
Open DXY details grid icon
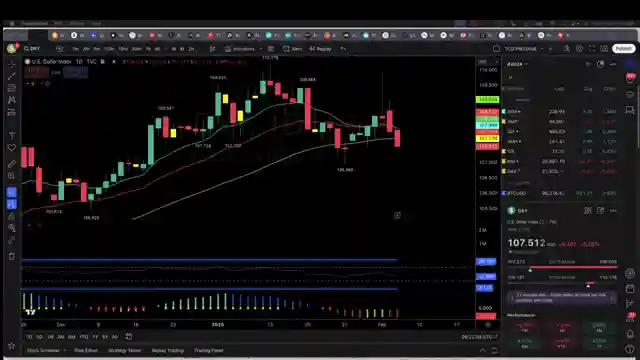coord(588,211)
